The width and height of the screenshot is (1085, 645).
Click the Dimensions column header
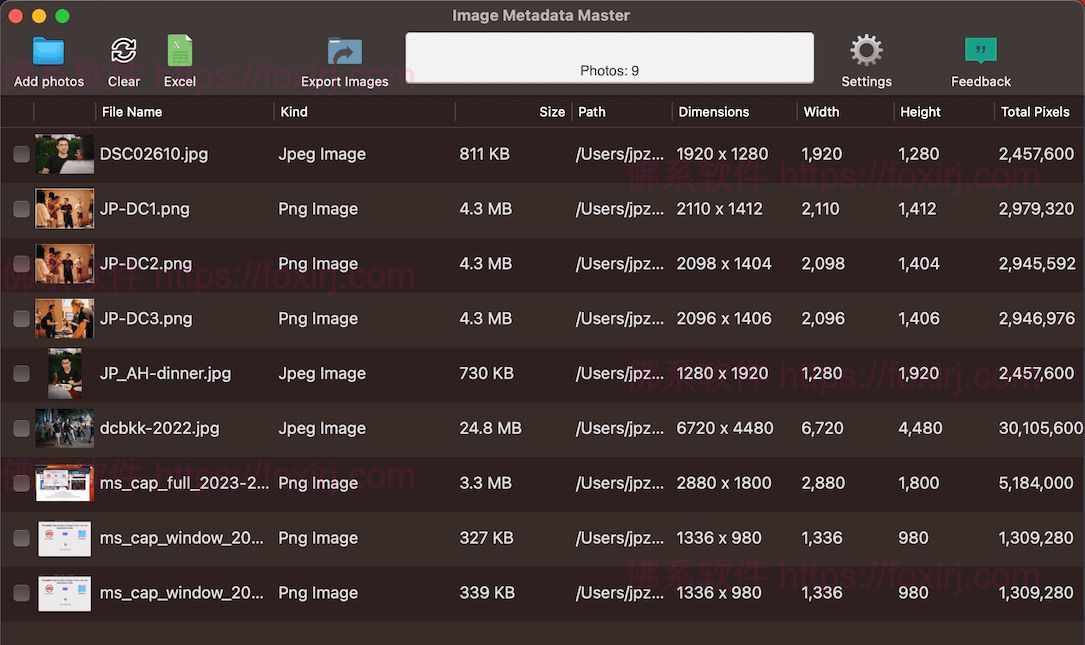coord(713,112)
